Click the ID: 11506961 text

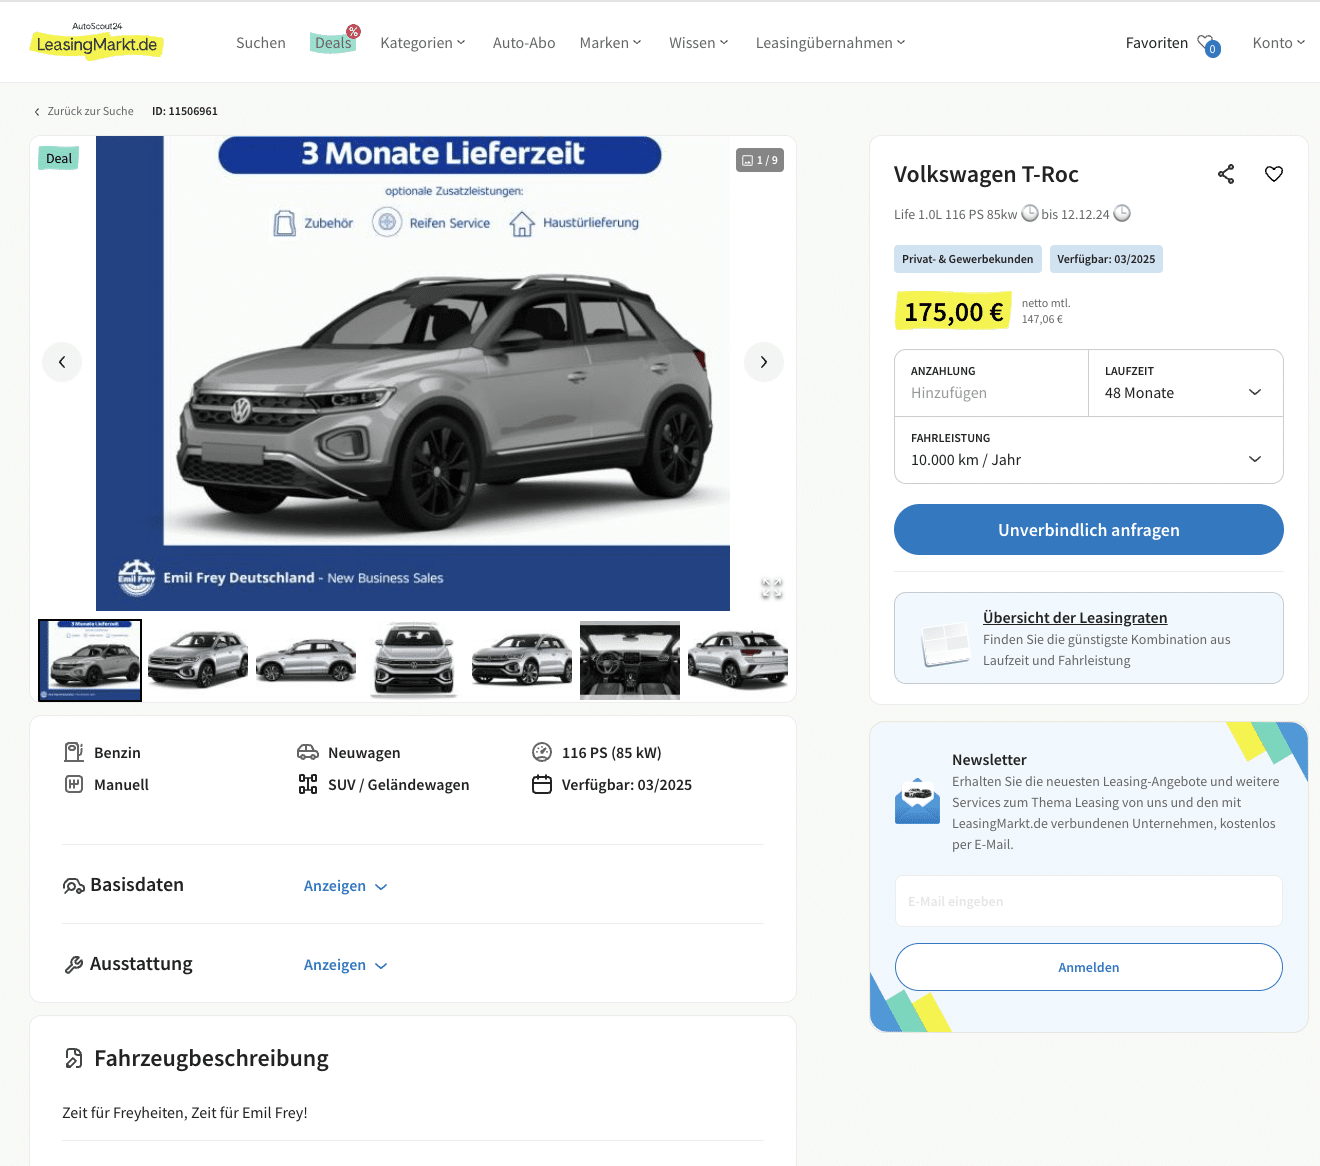point(185,111)
